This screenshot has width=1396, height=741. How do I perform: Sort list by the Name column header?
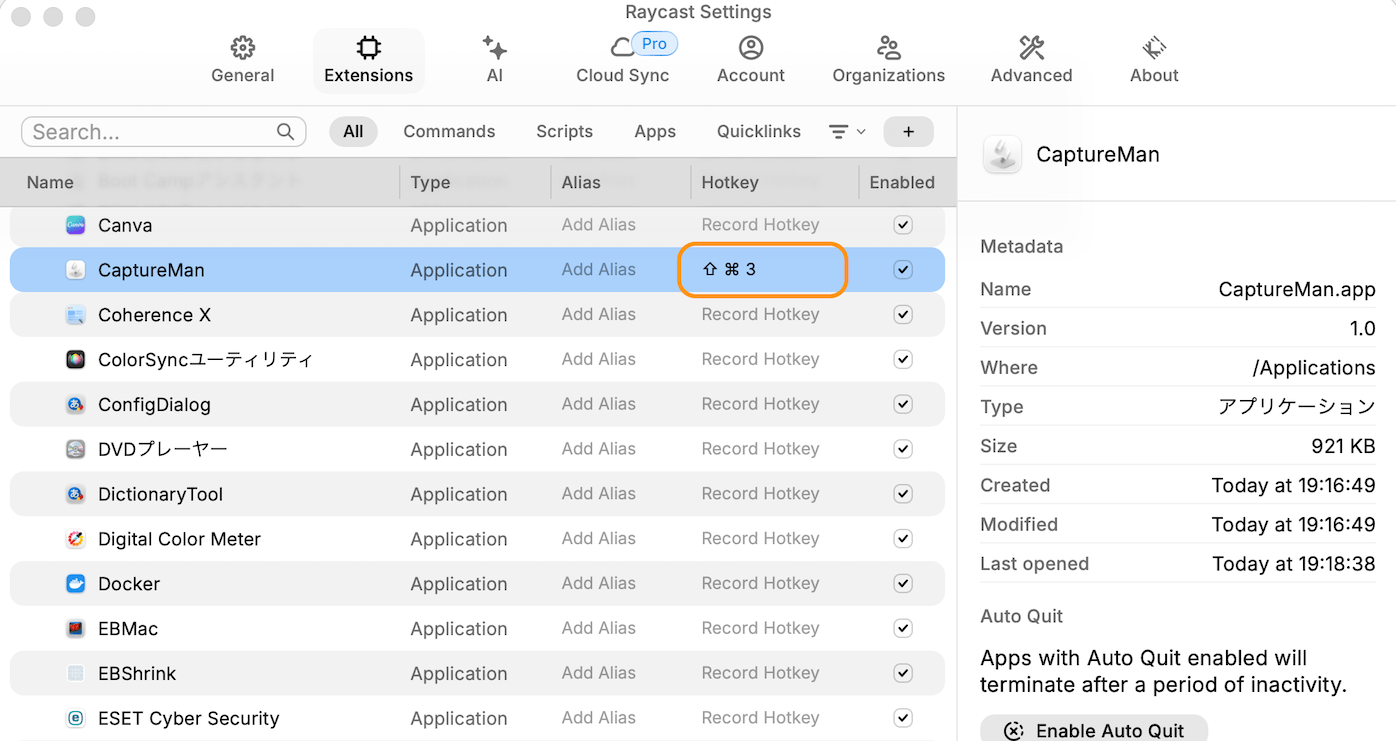click(50, 182)
